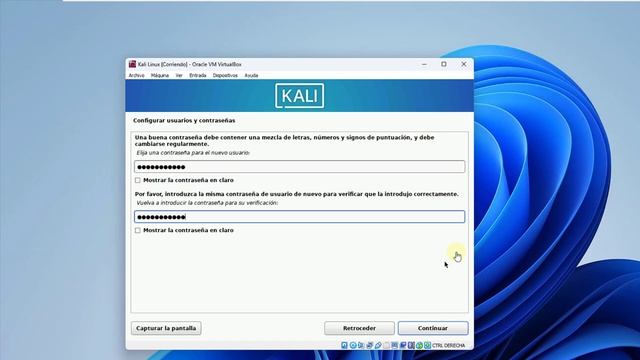Click the Retroceder button
The width and height of the screenshot is (640, 360).
(359, 328)
